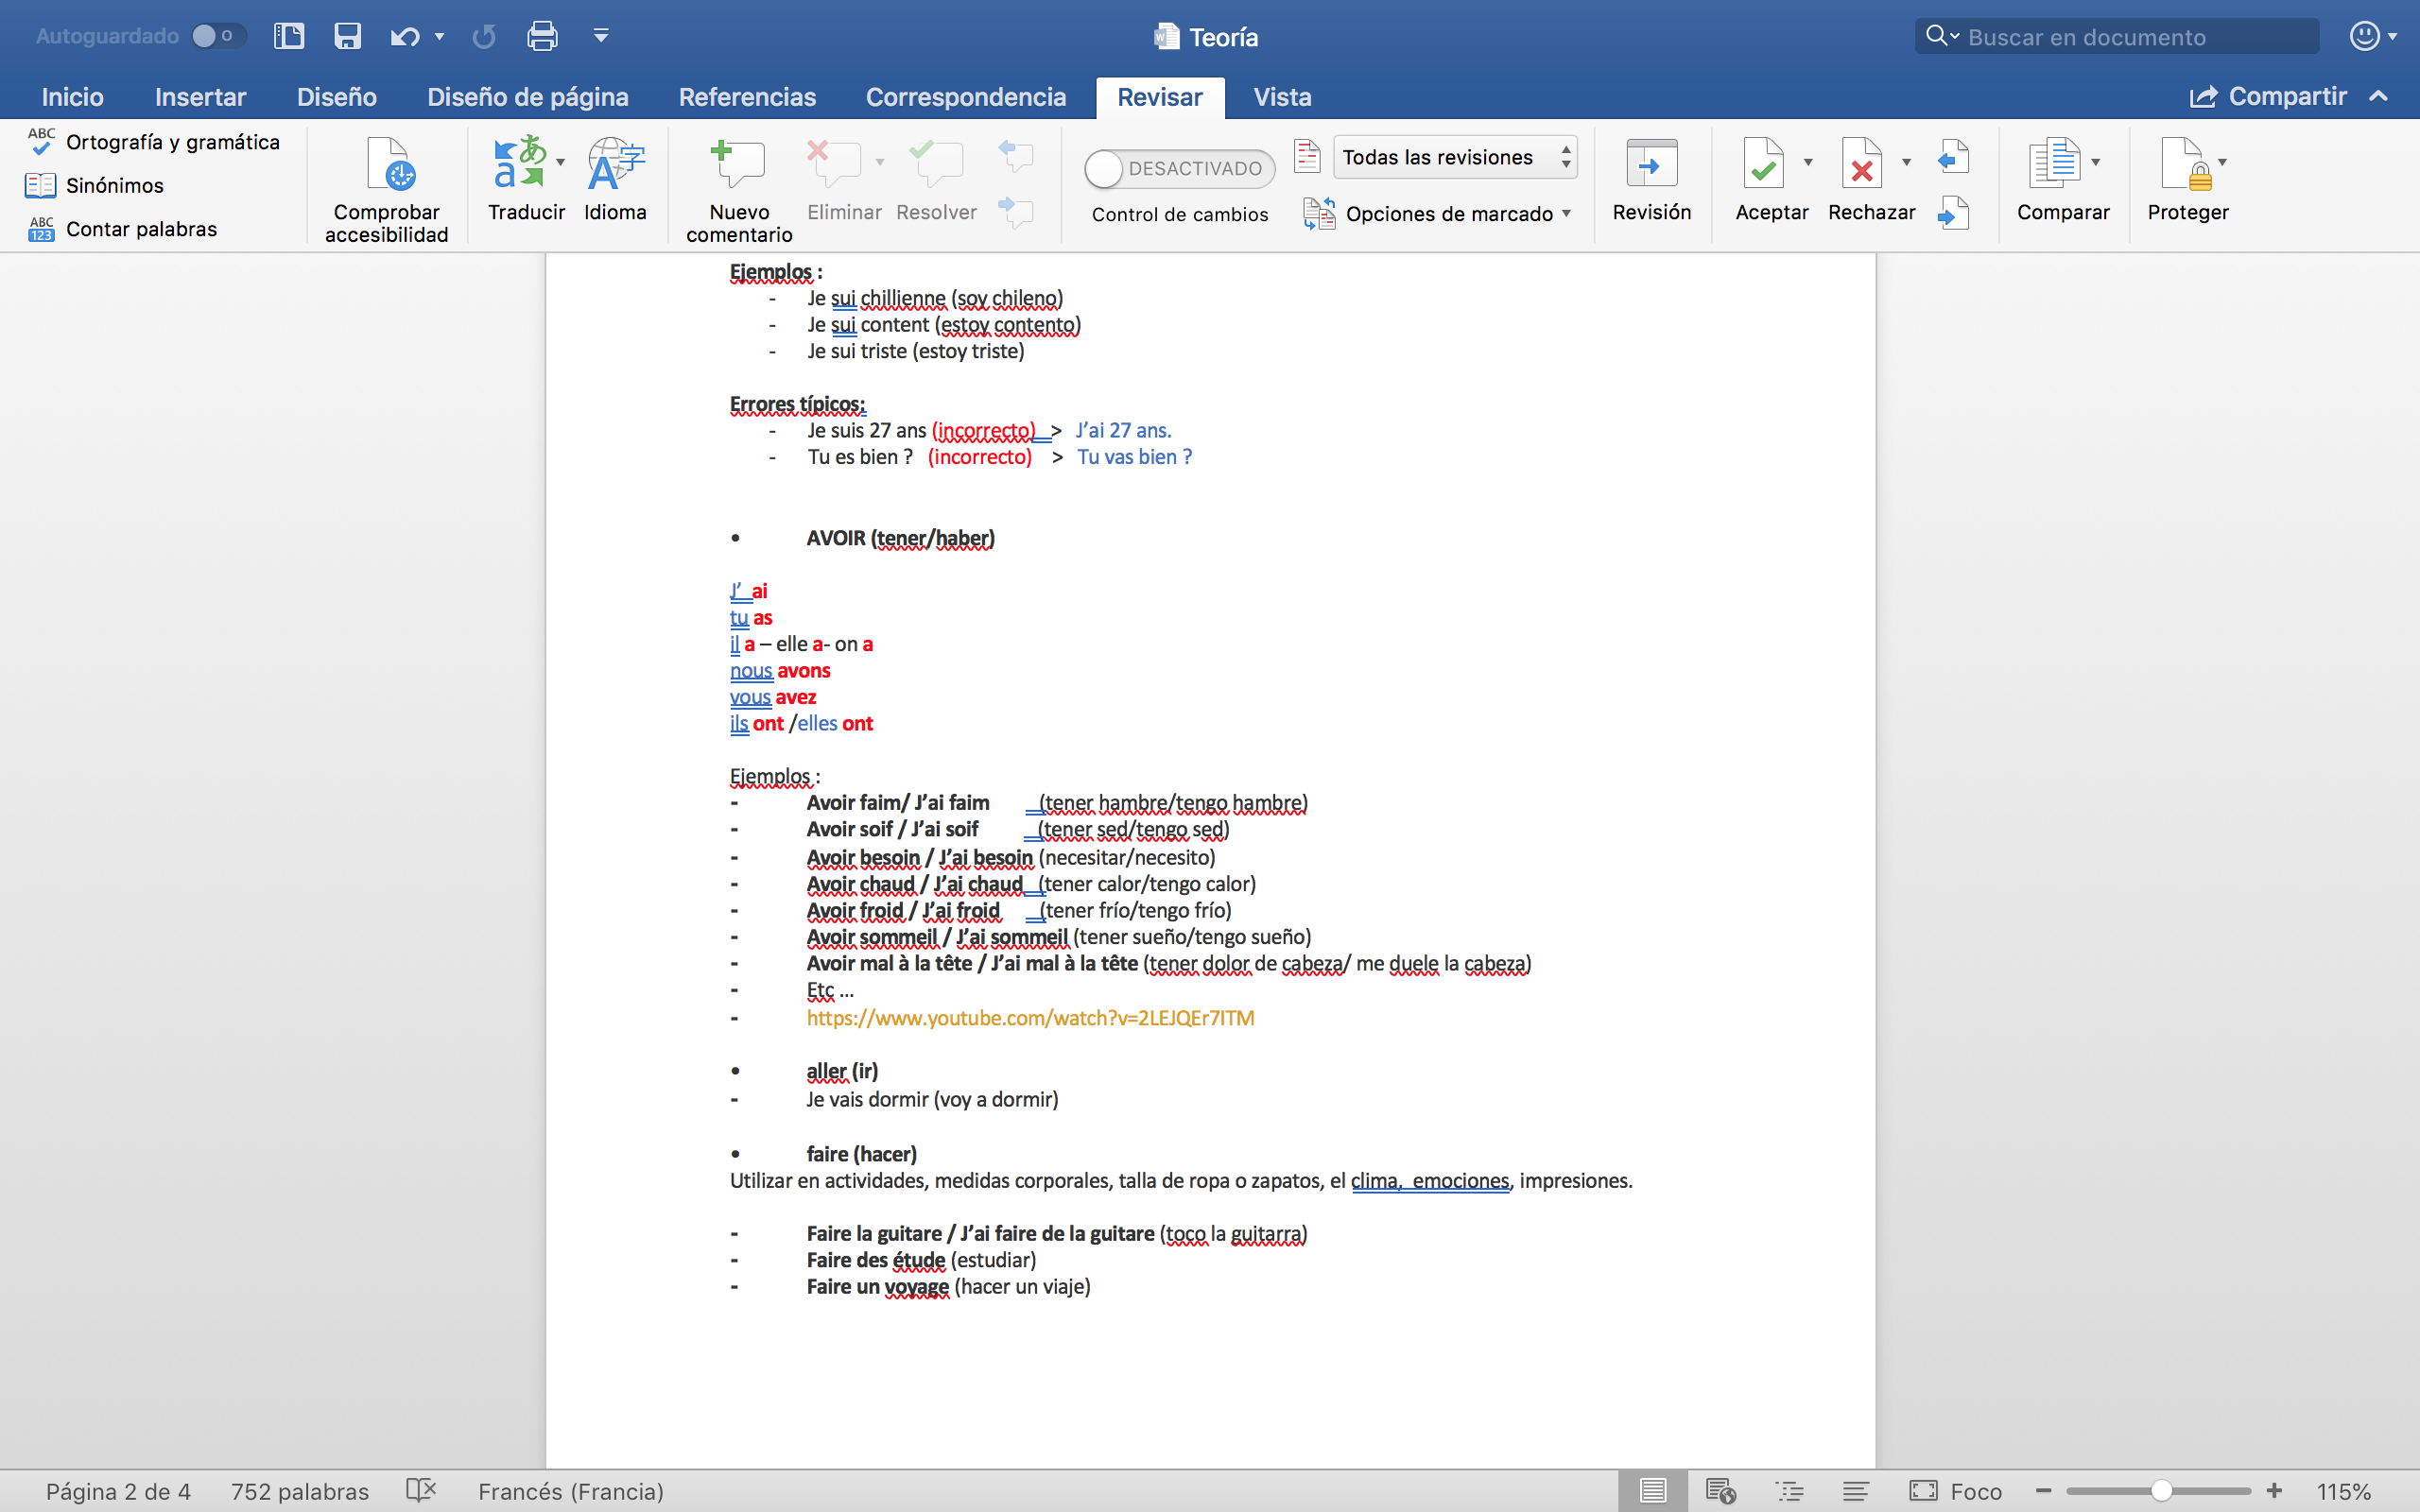Open the YouTube link in document
The image size is (2420, 1512).
[1030, 1018]
